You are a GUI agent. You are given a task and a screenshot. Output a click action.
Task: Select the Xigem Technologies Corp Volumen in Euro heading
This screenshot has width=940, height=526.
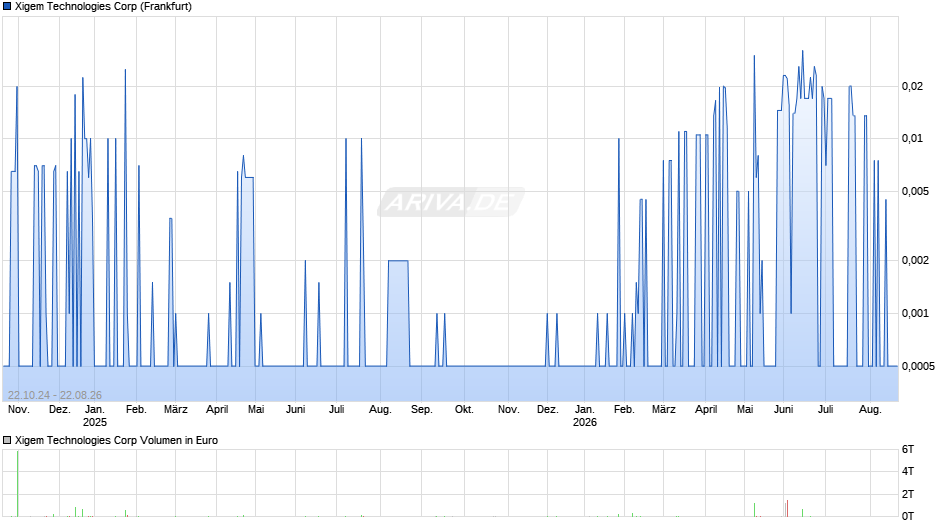pyautogui.click(x=116, y=440)
